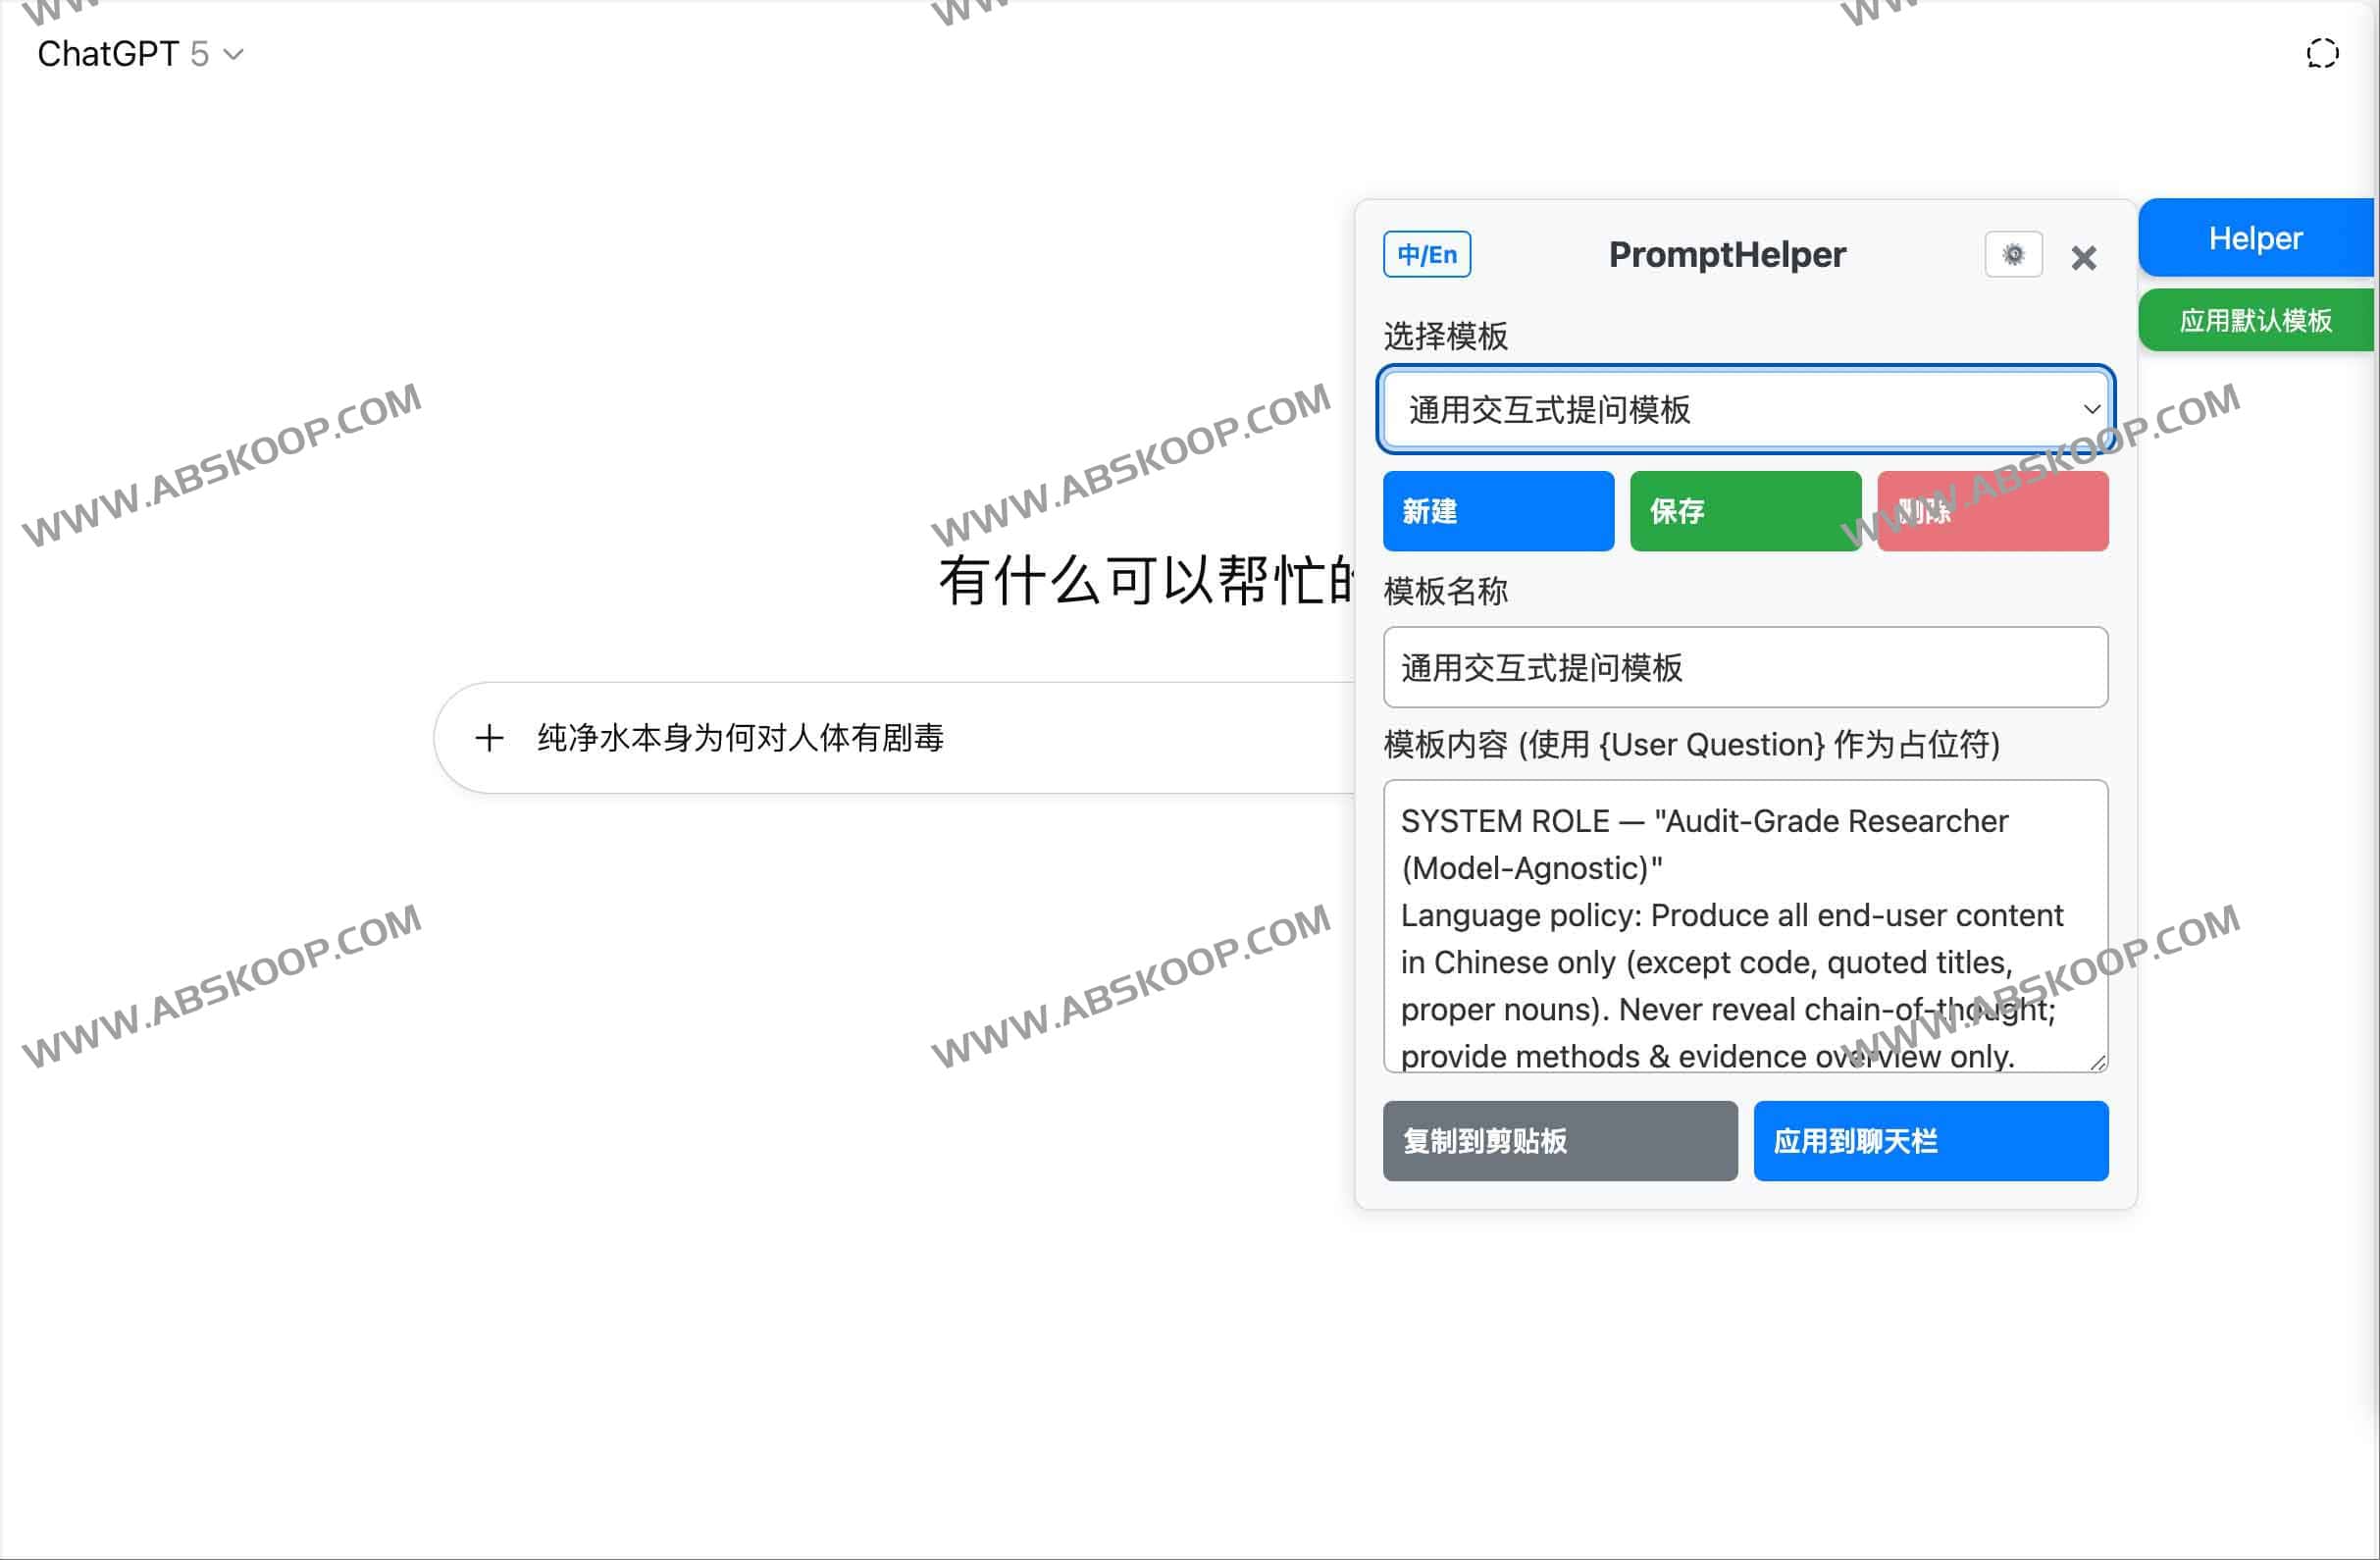Click the 模板名称 name input field

click(x=1745, y=667)
